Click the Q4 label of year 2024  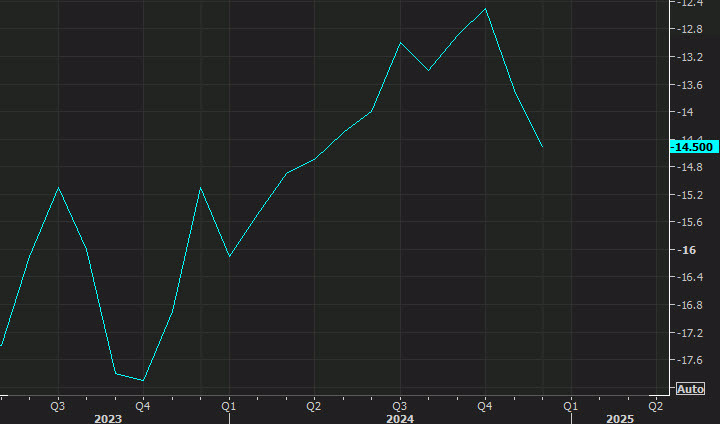pyautogui.click(x=485, y=406)
